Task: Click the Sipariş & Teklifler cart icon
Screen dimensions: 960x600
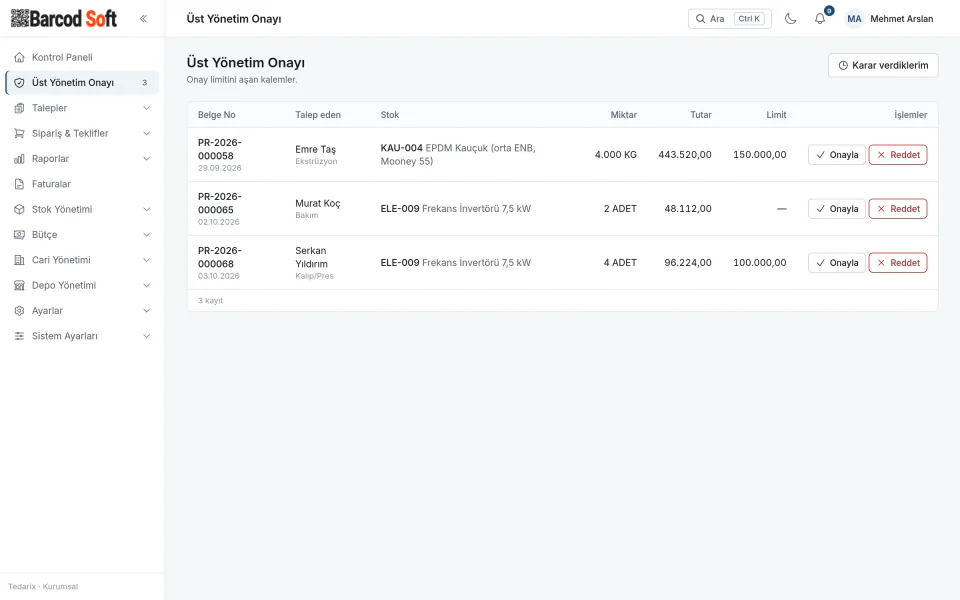Action: 20,133
